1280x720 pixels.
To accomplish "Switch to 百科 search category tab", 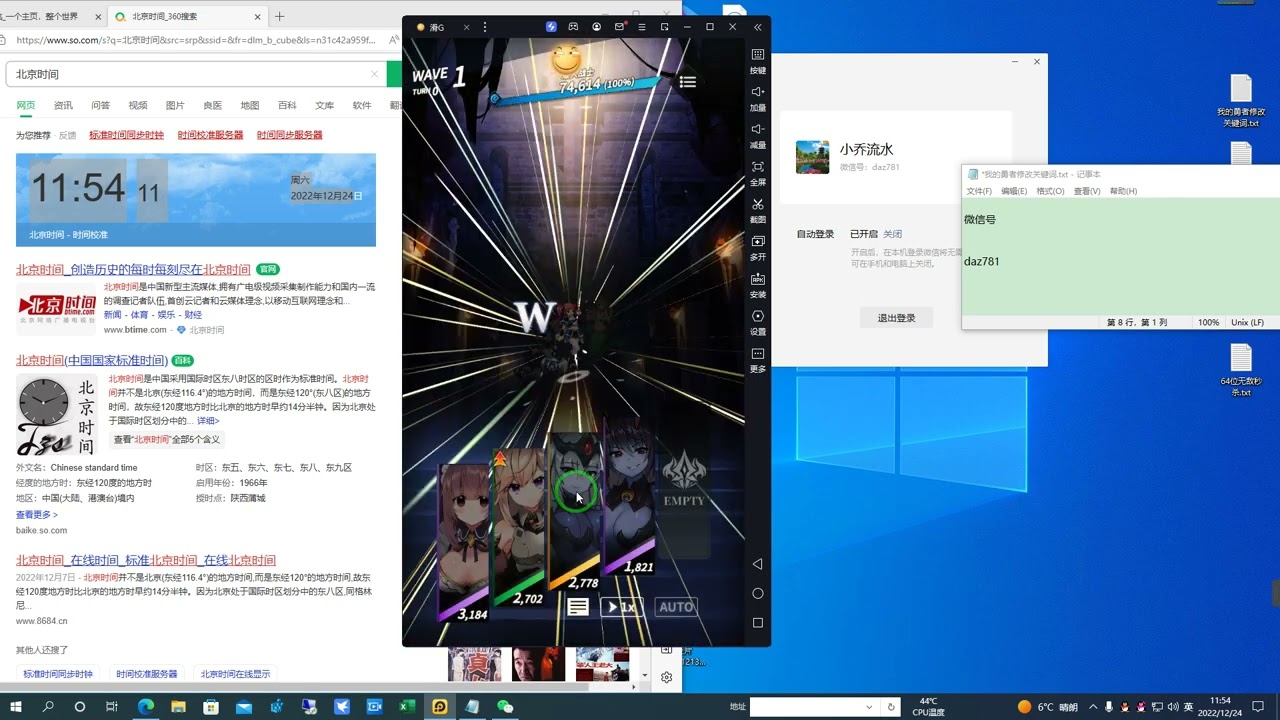I will [287, 105].
